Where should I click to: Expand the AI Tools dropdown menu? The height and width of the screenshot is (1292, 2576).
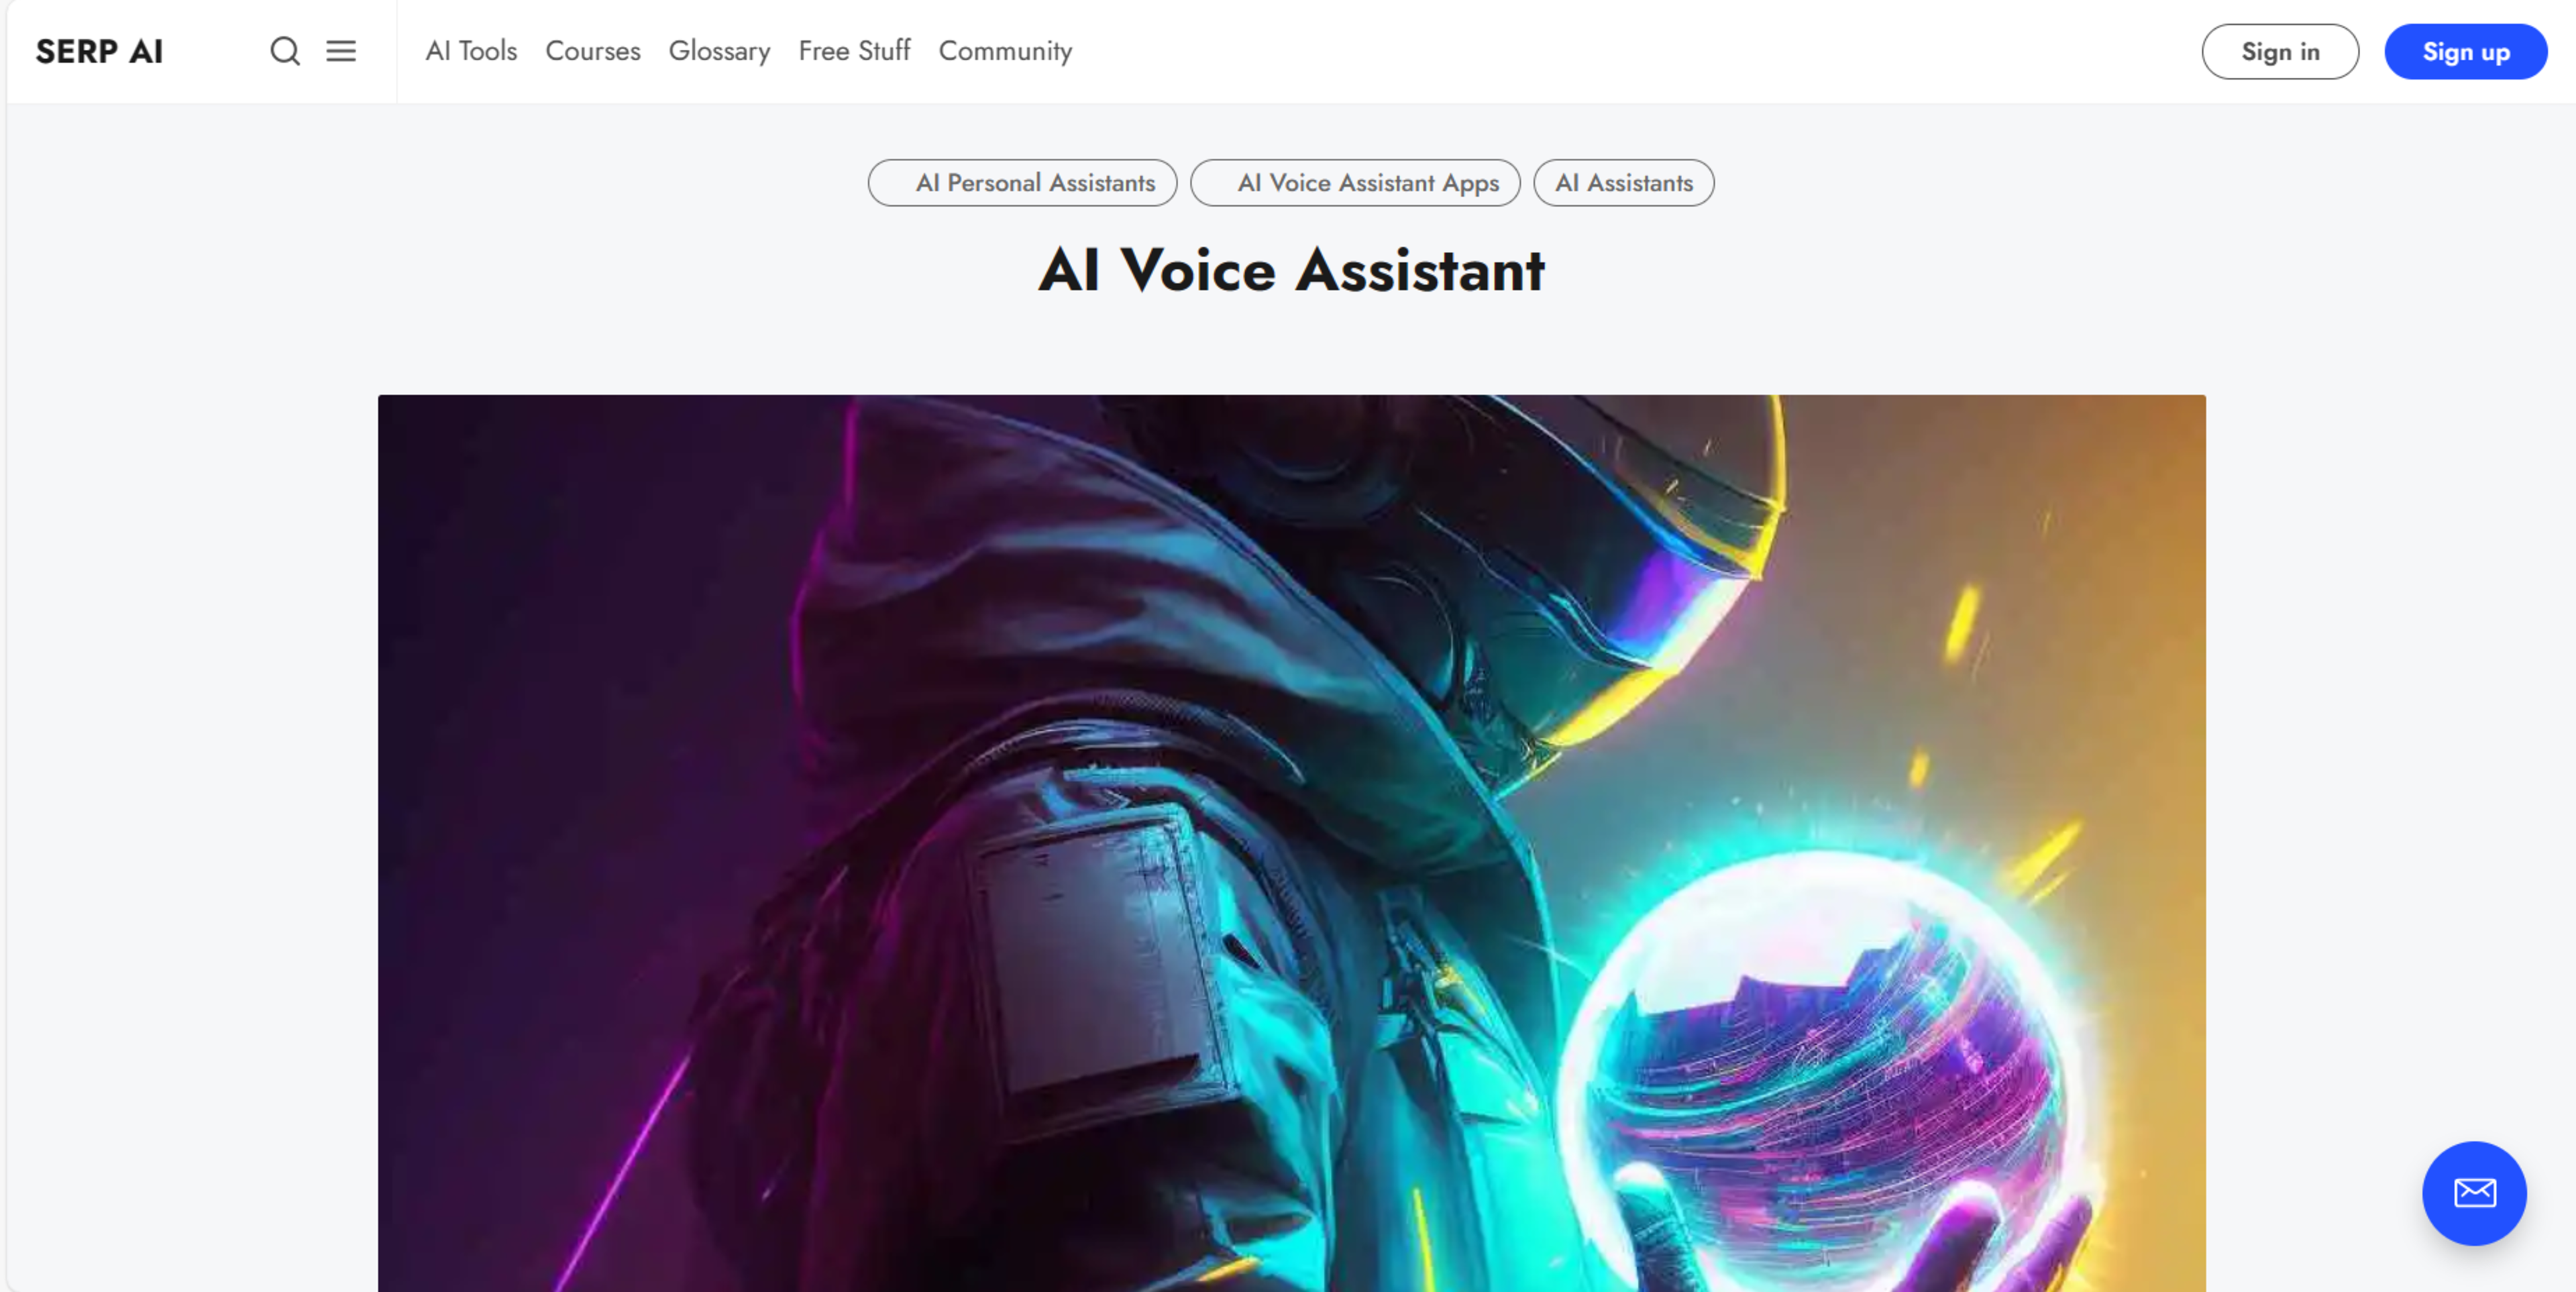(x=470, y=51)
